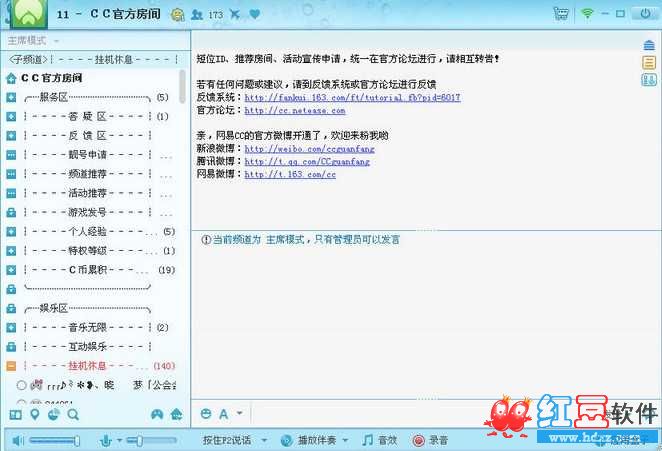Open the orange notes list icon at right edge
662x451 pixels.
[x=649, y=62]
